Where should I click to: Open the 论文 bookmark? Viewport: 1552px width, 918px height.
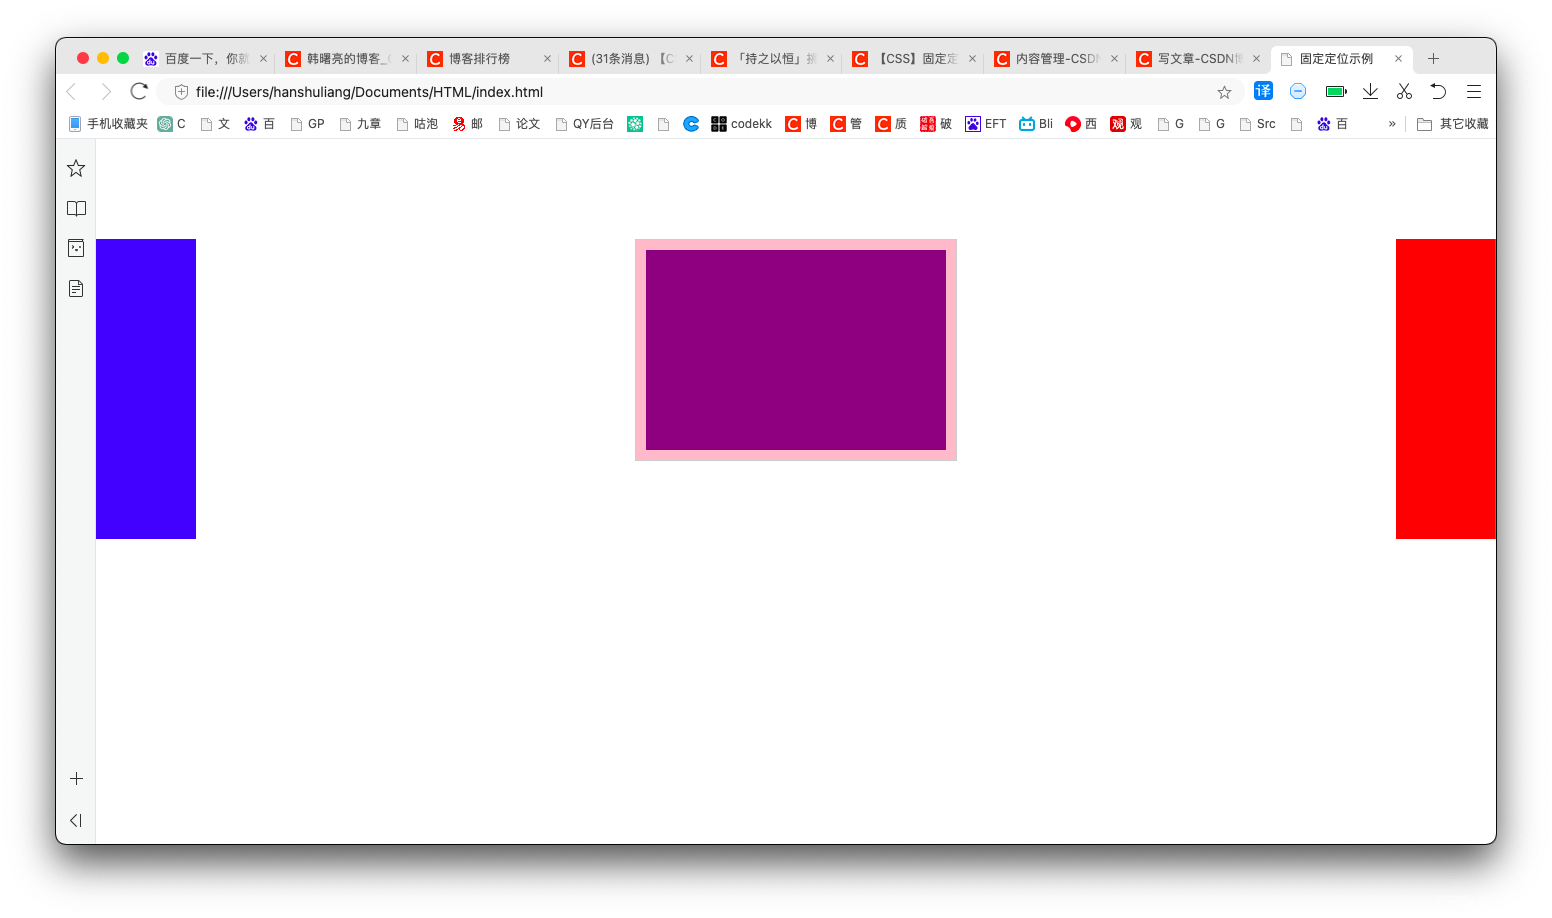519,124
